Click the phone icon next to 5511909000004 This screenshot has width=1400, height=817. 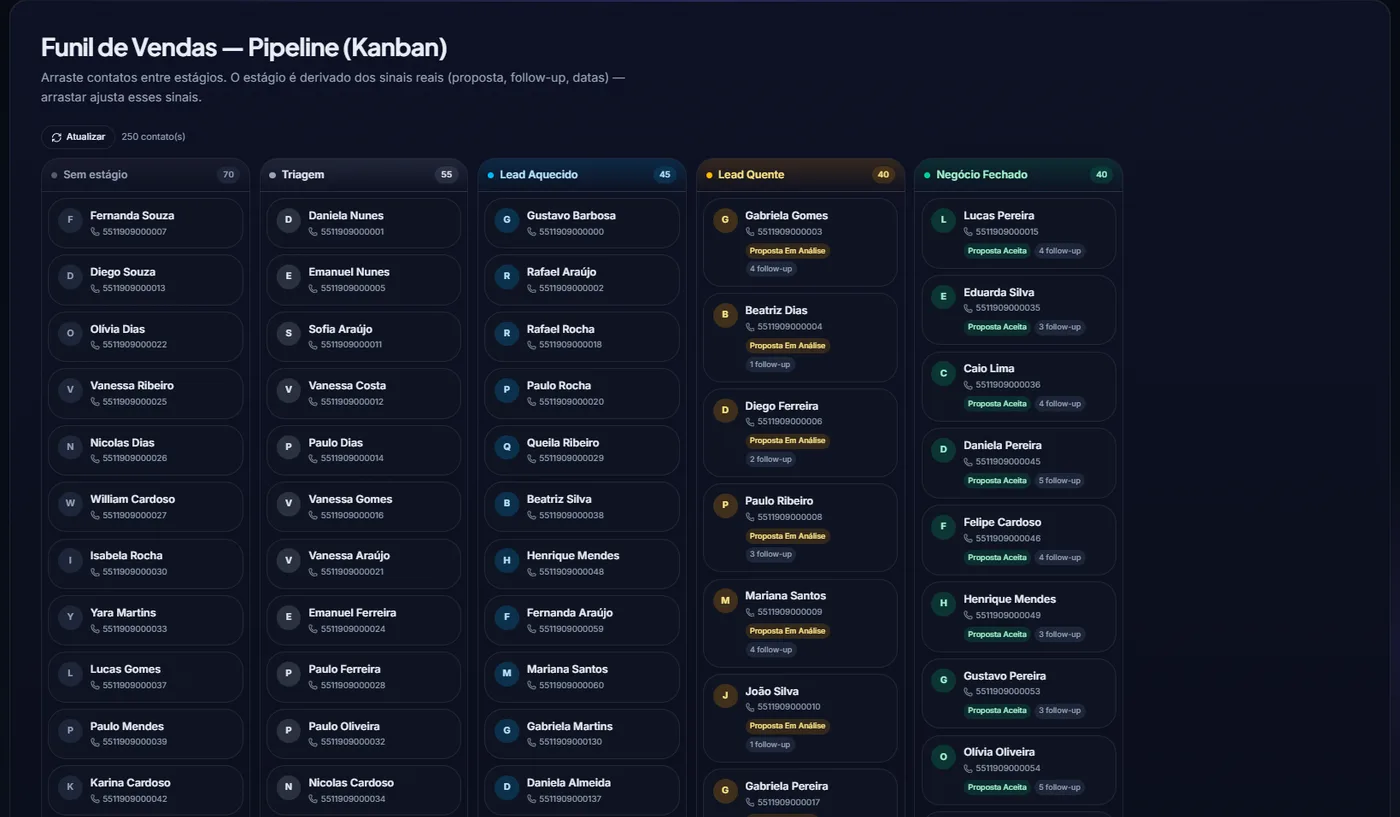[x=750, y=327]
